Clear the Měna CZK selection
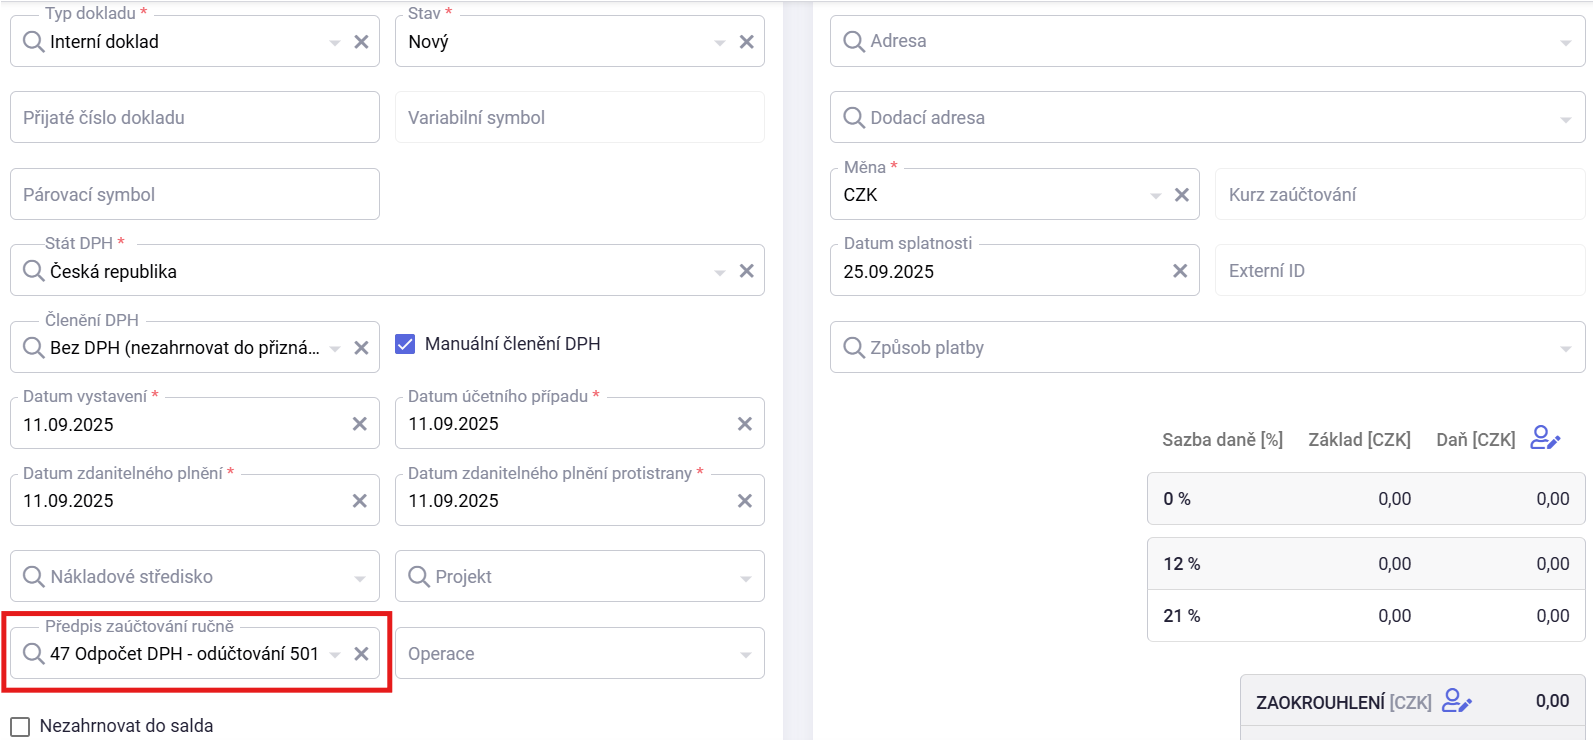Viewport: 1593px width, 740px height. pos(1181,195)
